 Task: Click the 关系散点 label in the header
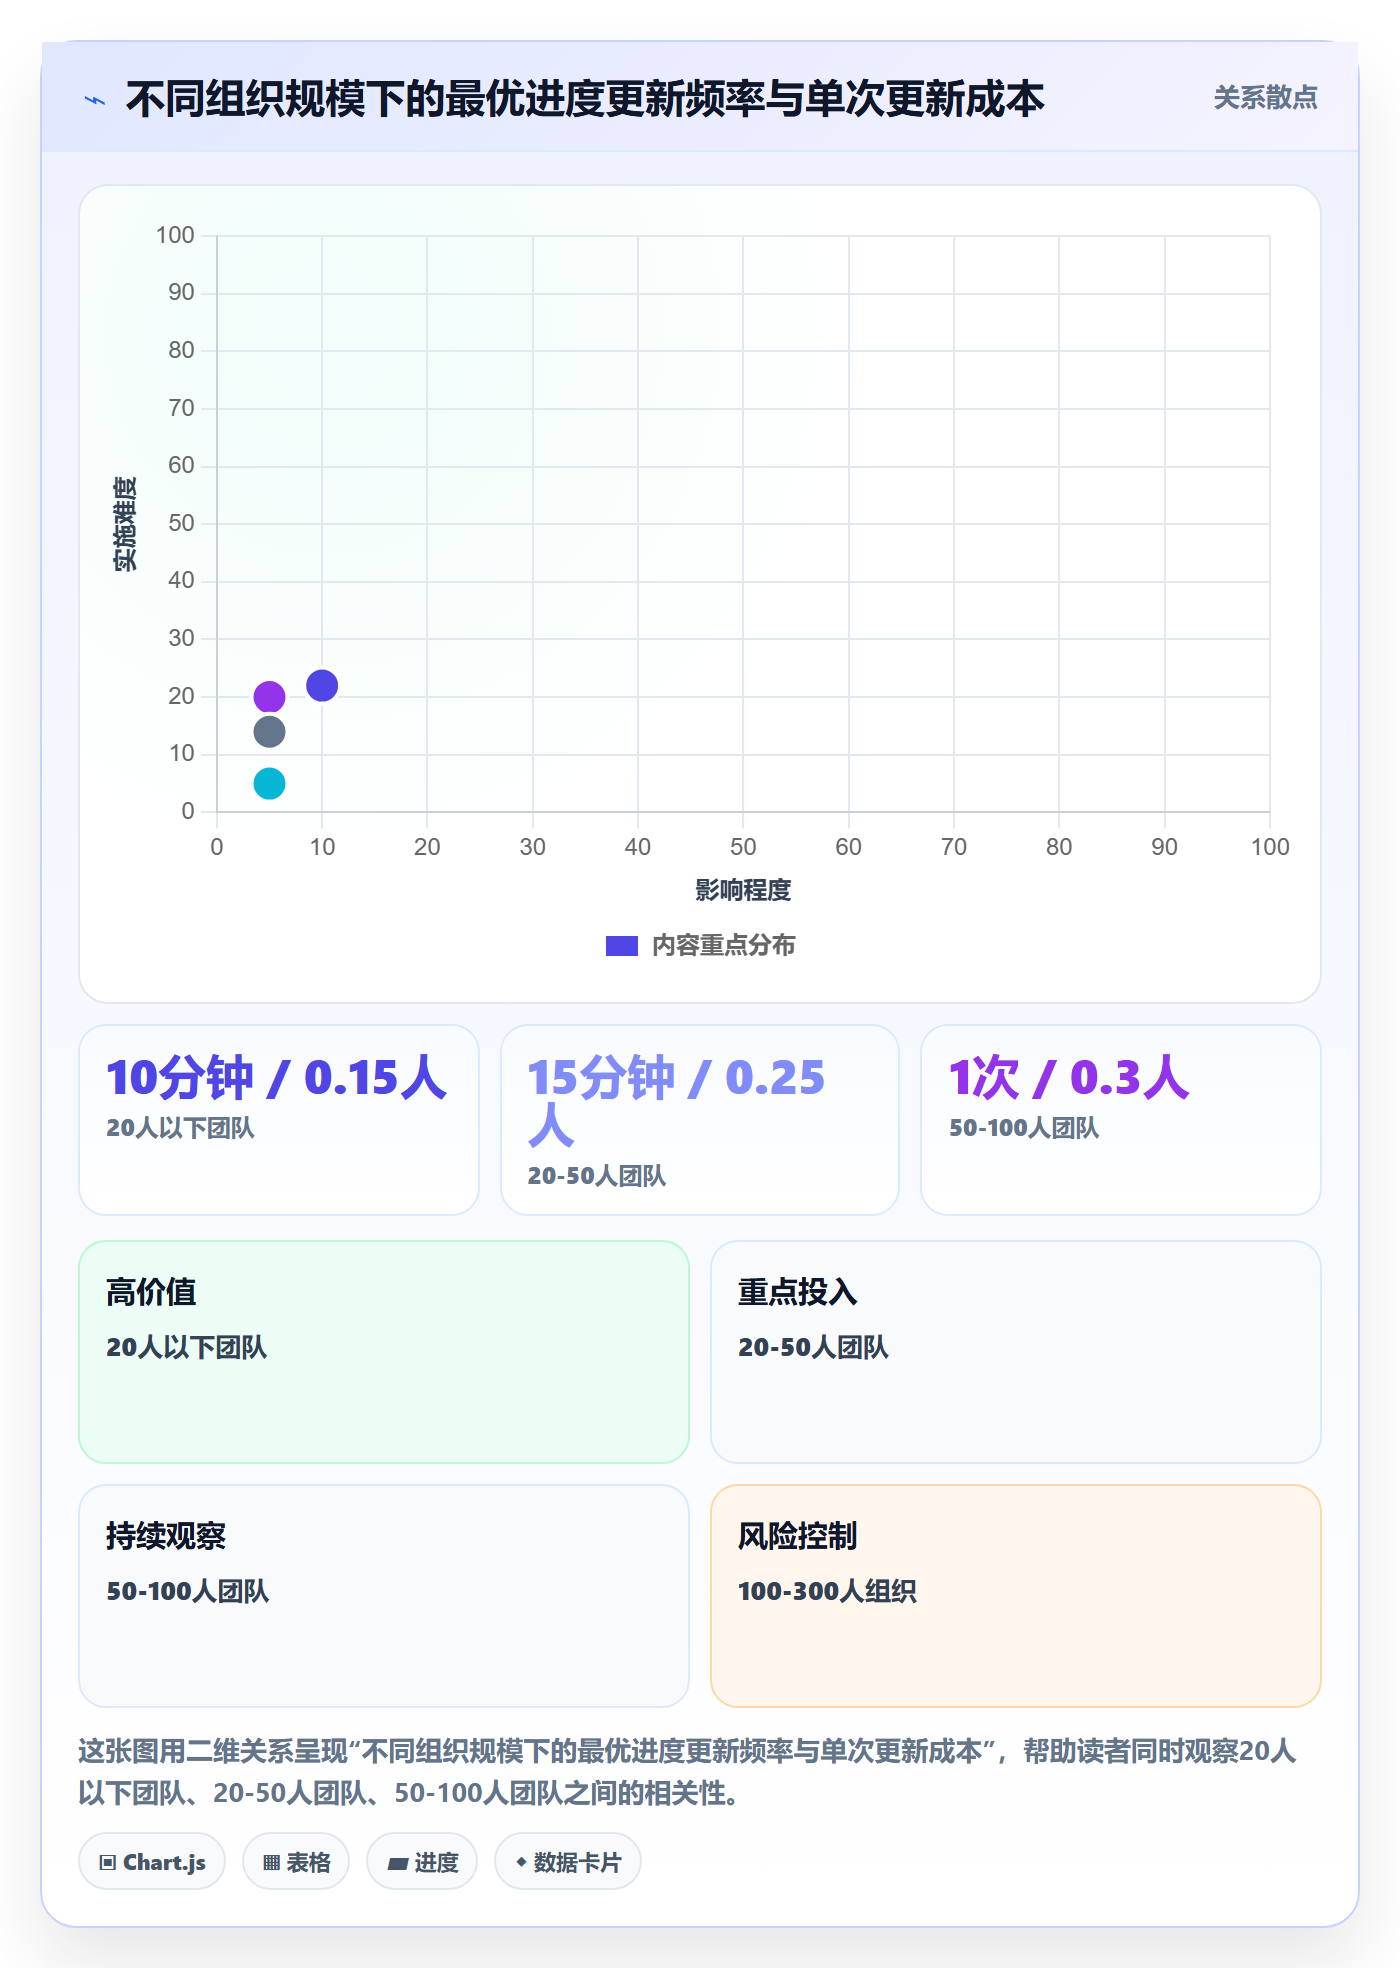[1265, 98]
